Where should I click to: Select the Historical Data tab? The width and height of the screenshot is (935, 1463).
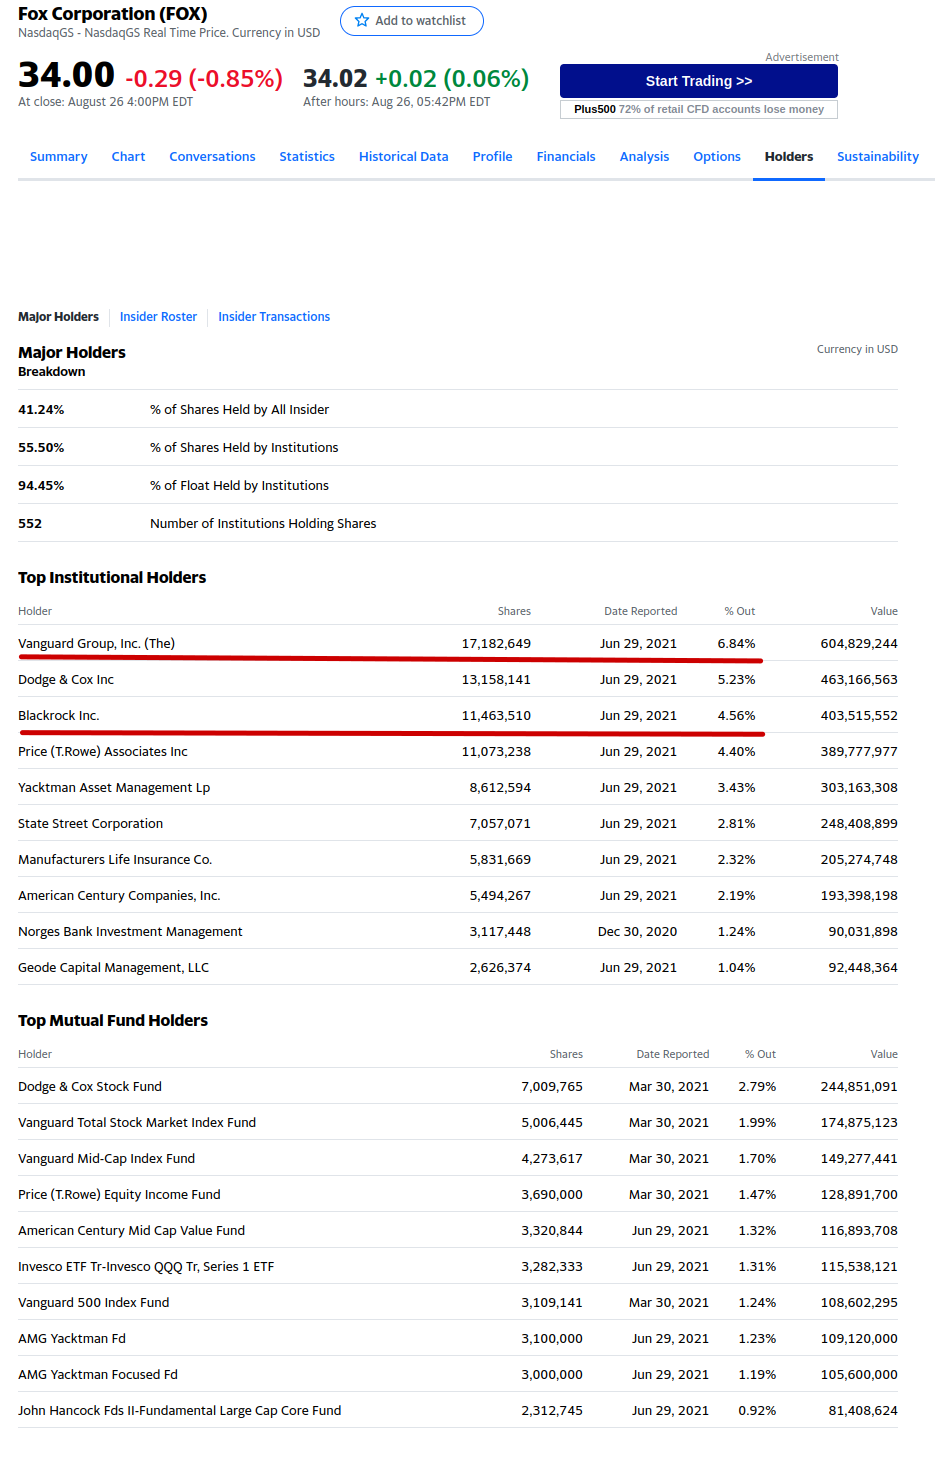coord(403,157)
